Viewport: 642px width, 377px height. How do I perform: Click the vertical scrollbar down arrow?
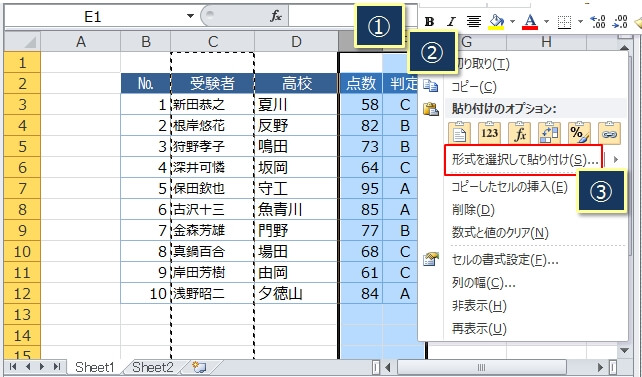tap(624, 350)
